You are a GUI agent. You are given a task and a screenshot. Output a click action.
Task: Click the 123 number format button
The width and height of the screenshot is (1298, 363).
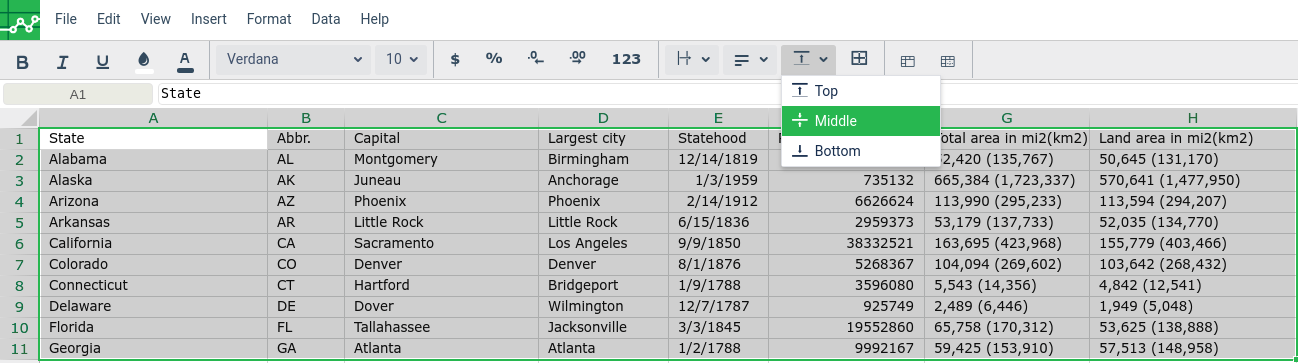[x=626, y=59]
